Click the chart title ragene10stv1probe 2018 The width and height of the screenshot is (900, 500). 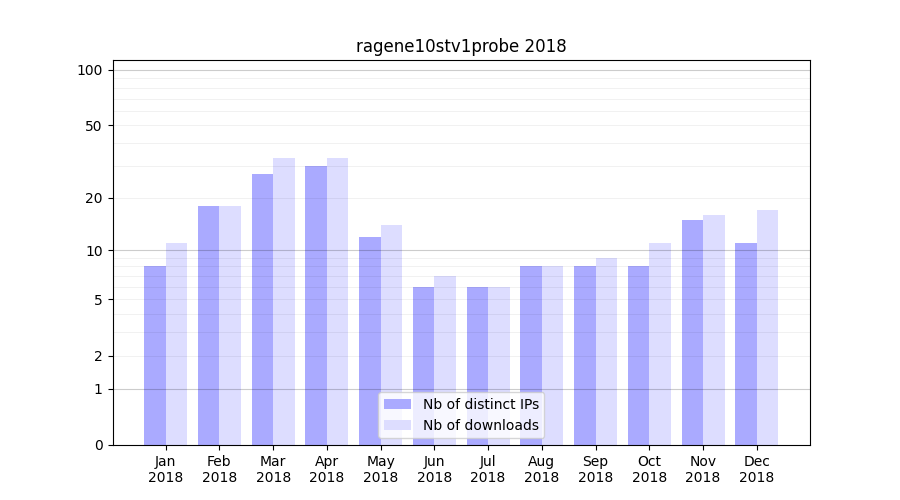(461, 46)
